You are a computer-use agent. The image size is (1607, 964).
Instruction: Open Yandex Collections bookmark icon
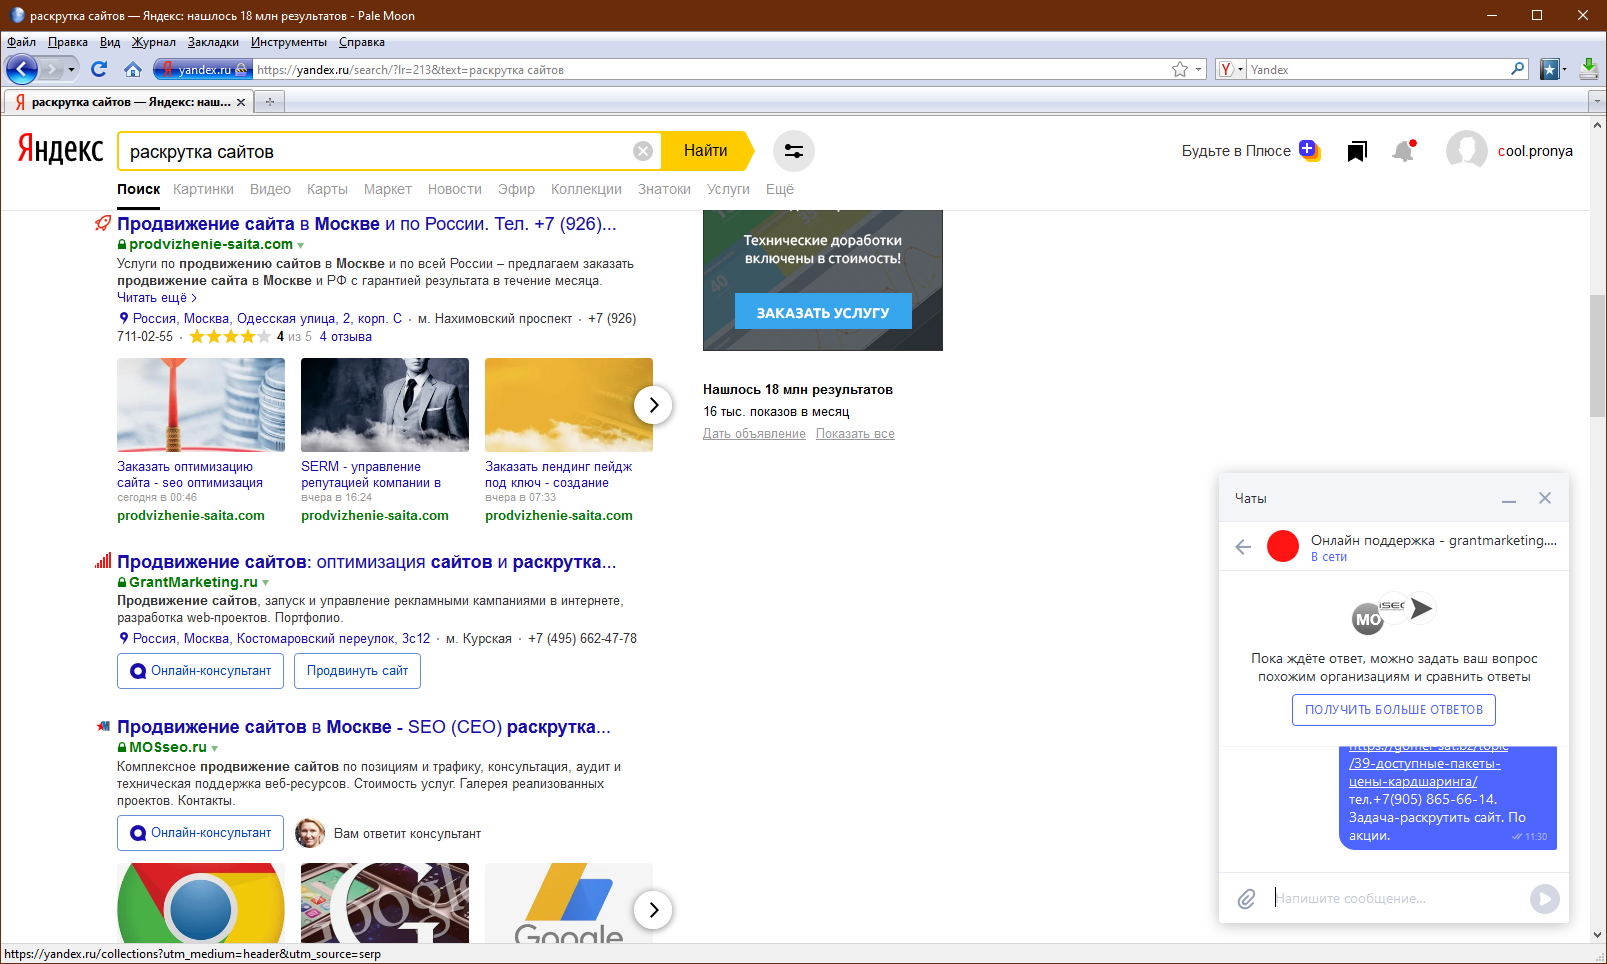[x=1357, y=151]
